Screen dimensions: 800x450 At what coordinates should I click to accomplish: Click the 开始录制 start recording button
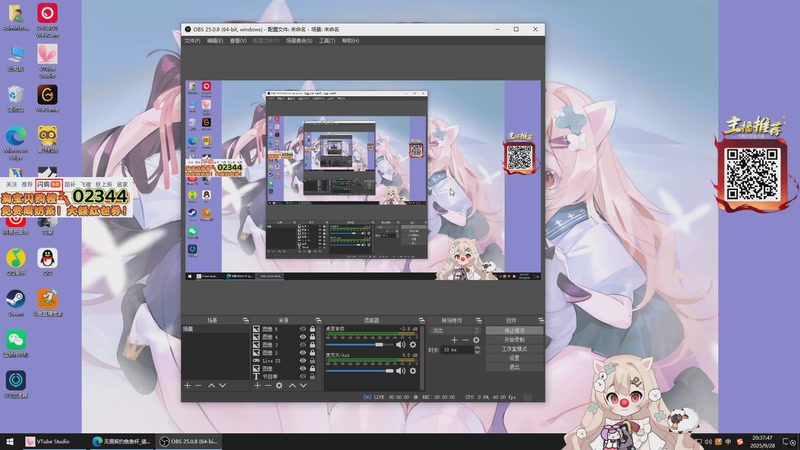(x=514, y=340)
